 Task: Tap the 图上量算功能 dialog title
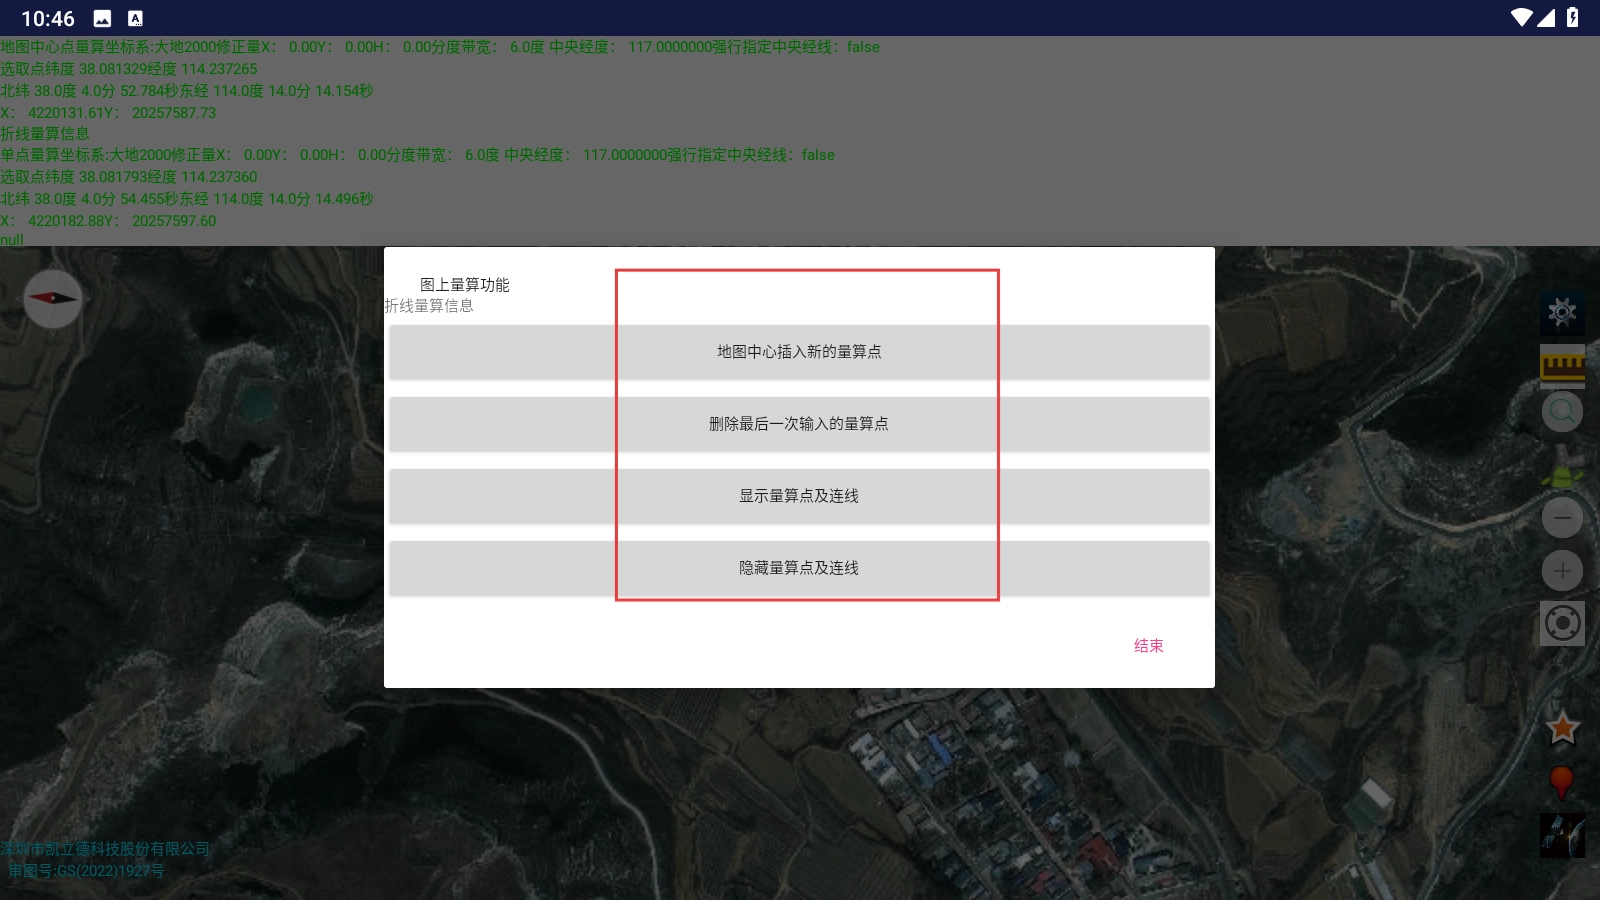click(x=464, y=285)
